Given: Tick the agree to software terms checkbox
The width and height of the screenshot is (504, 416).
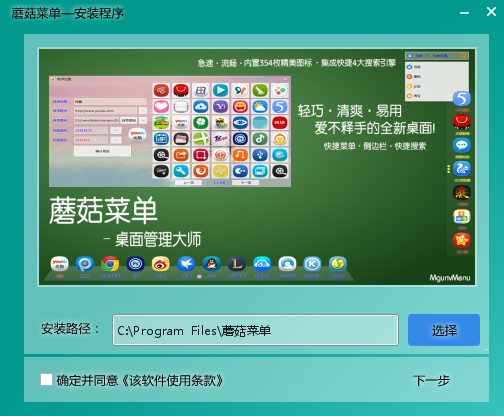Looking at the screenshot, I should tap(46, 380).
